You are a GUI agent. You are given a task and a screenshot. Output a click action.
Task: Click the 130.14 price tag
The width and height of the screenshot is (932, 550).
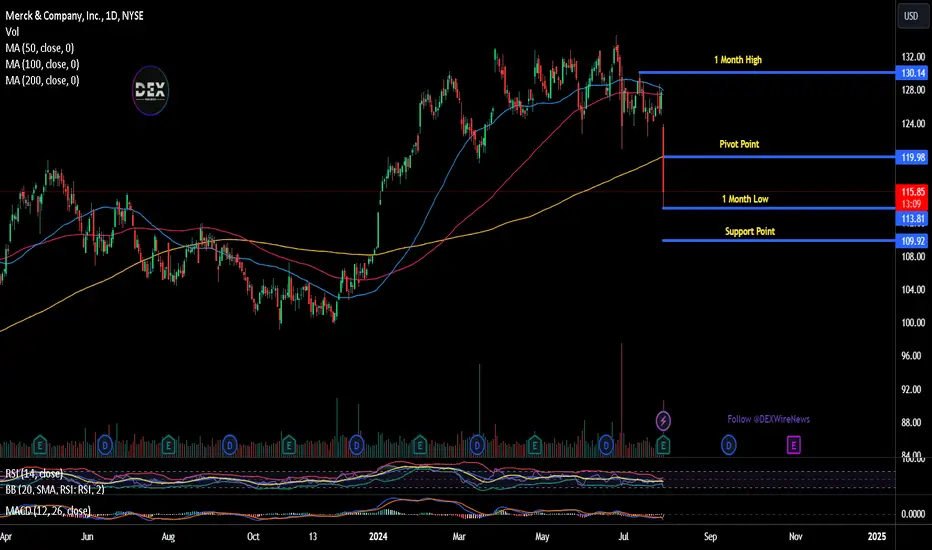(x=913, y=73)
